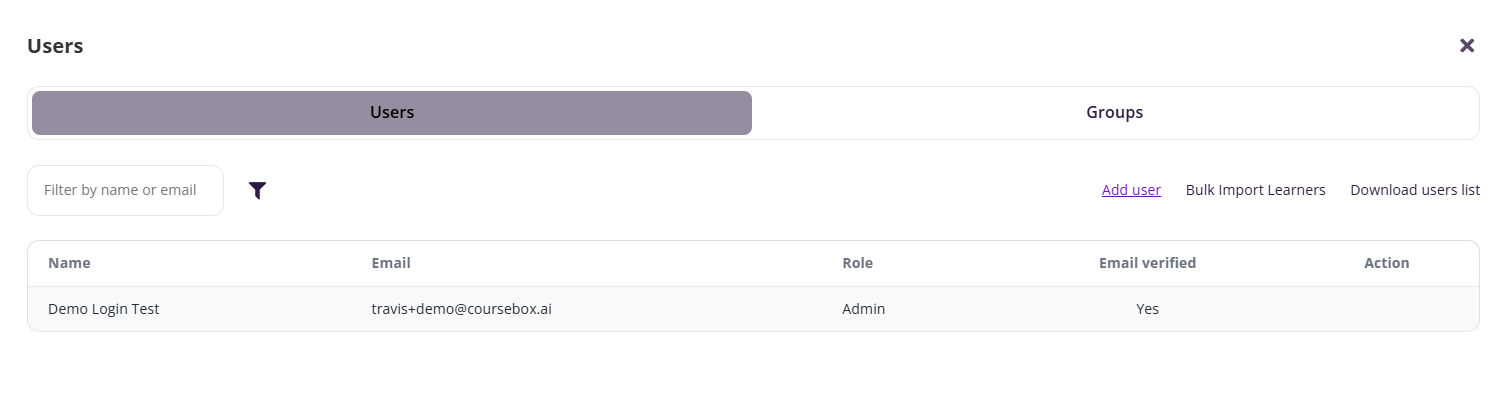Click the Role column header
The image size is (1502, 403).
[857, 263]
